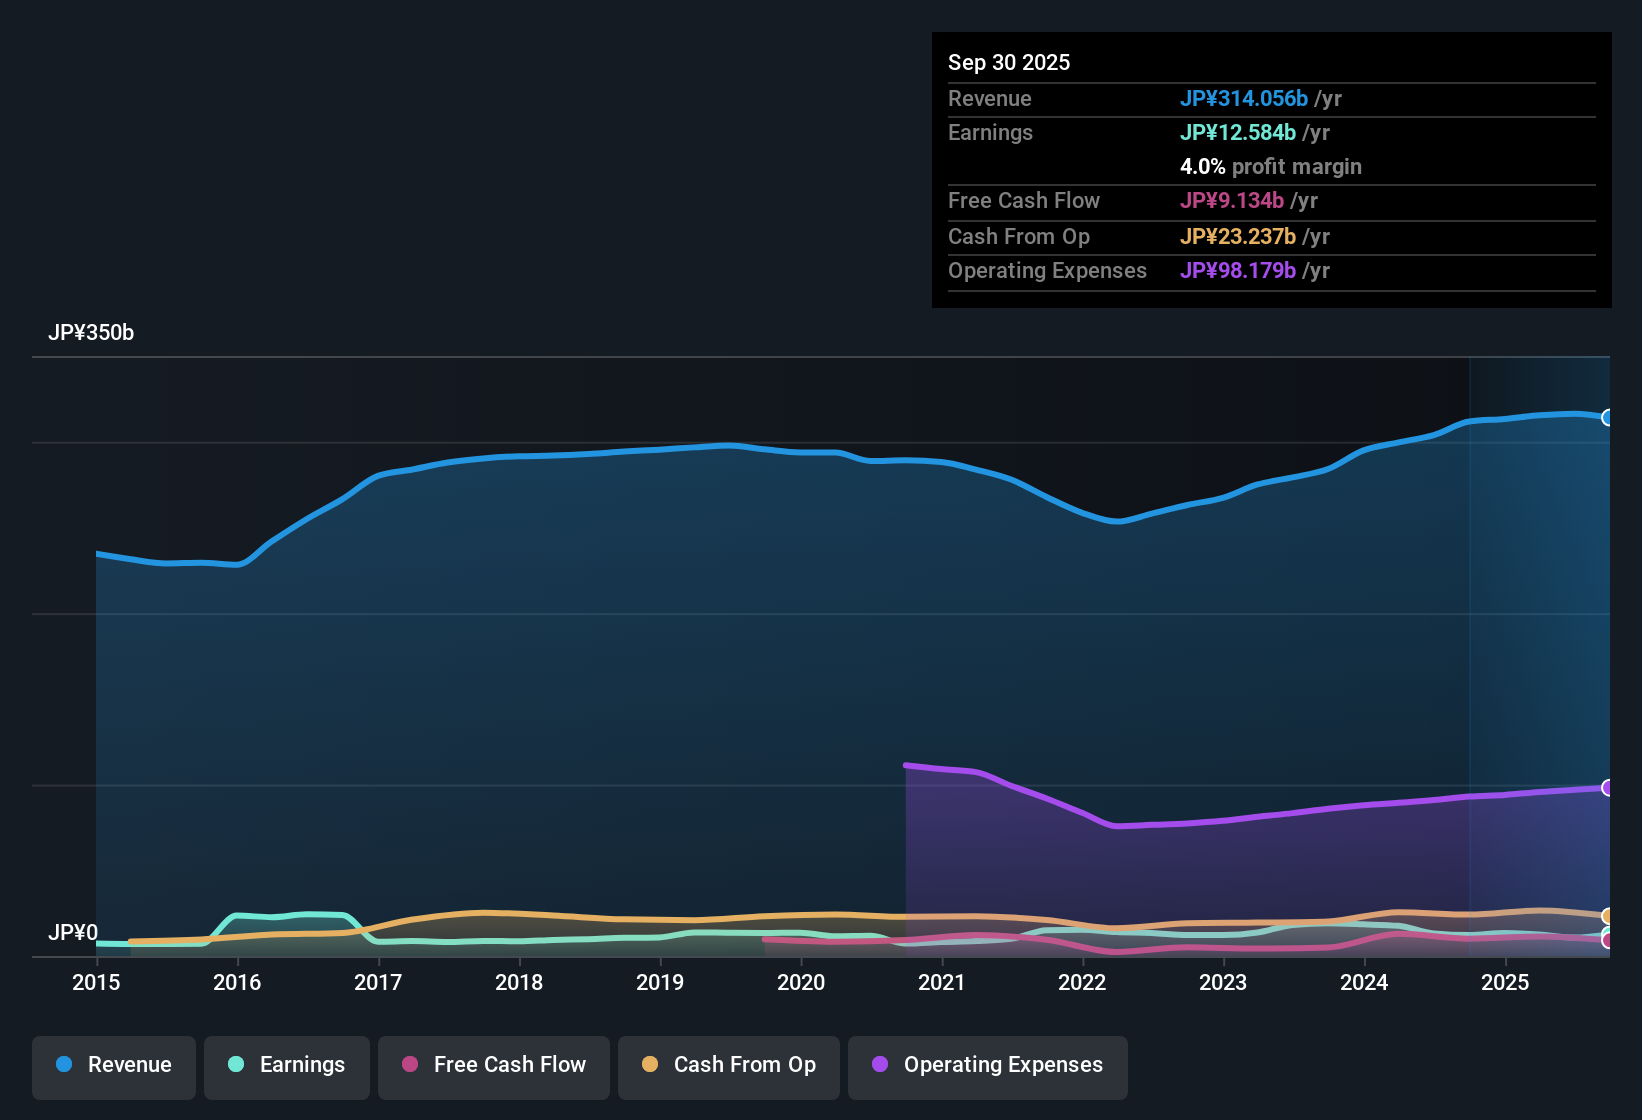Expand the Free Cash Flow legend entry
This screenshot has height=1120, width=1642.
coord(493,1065)
